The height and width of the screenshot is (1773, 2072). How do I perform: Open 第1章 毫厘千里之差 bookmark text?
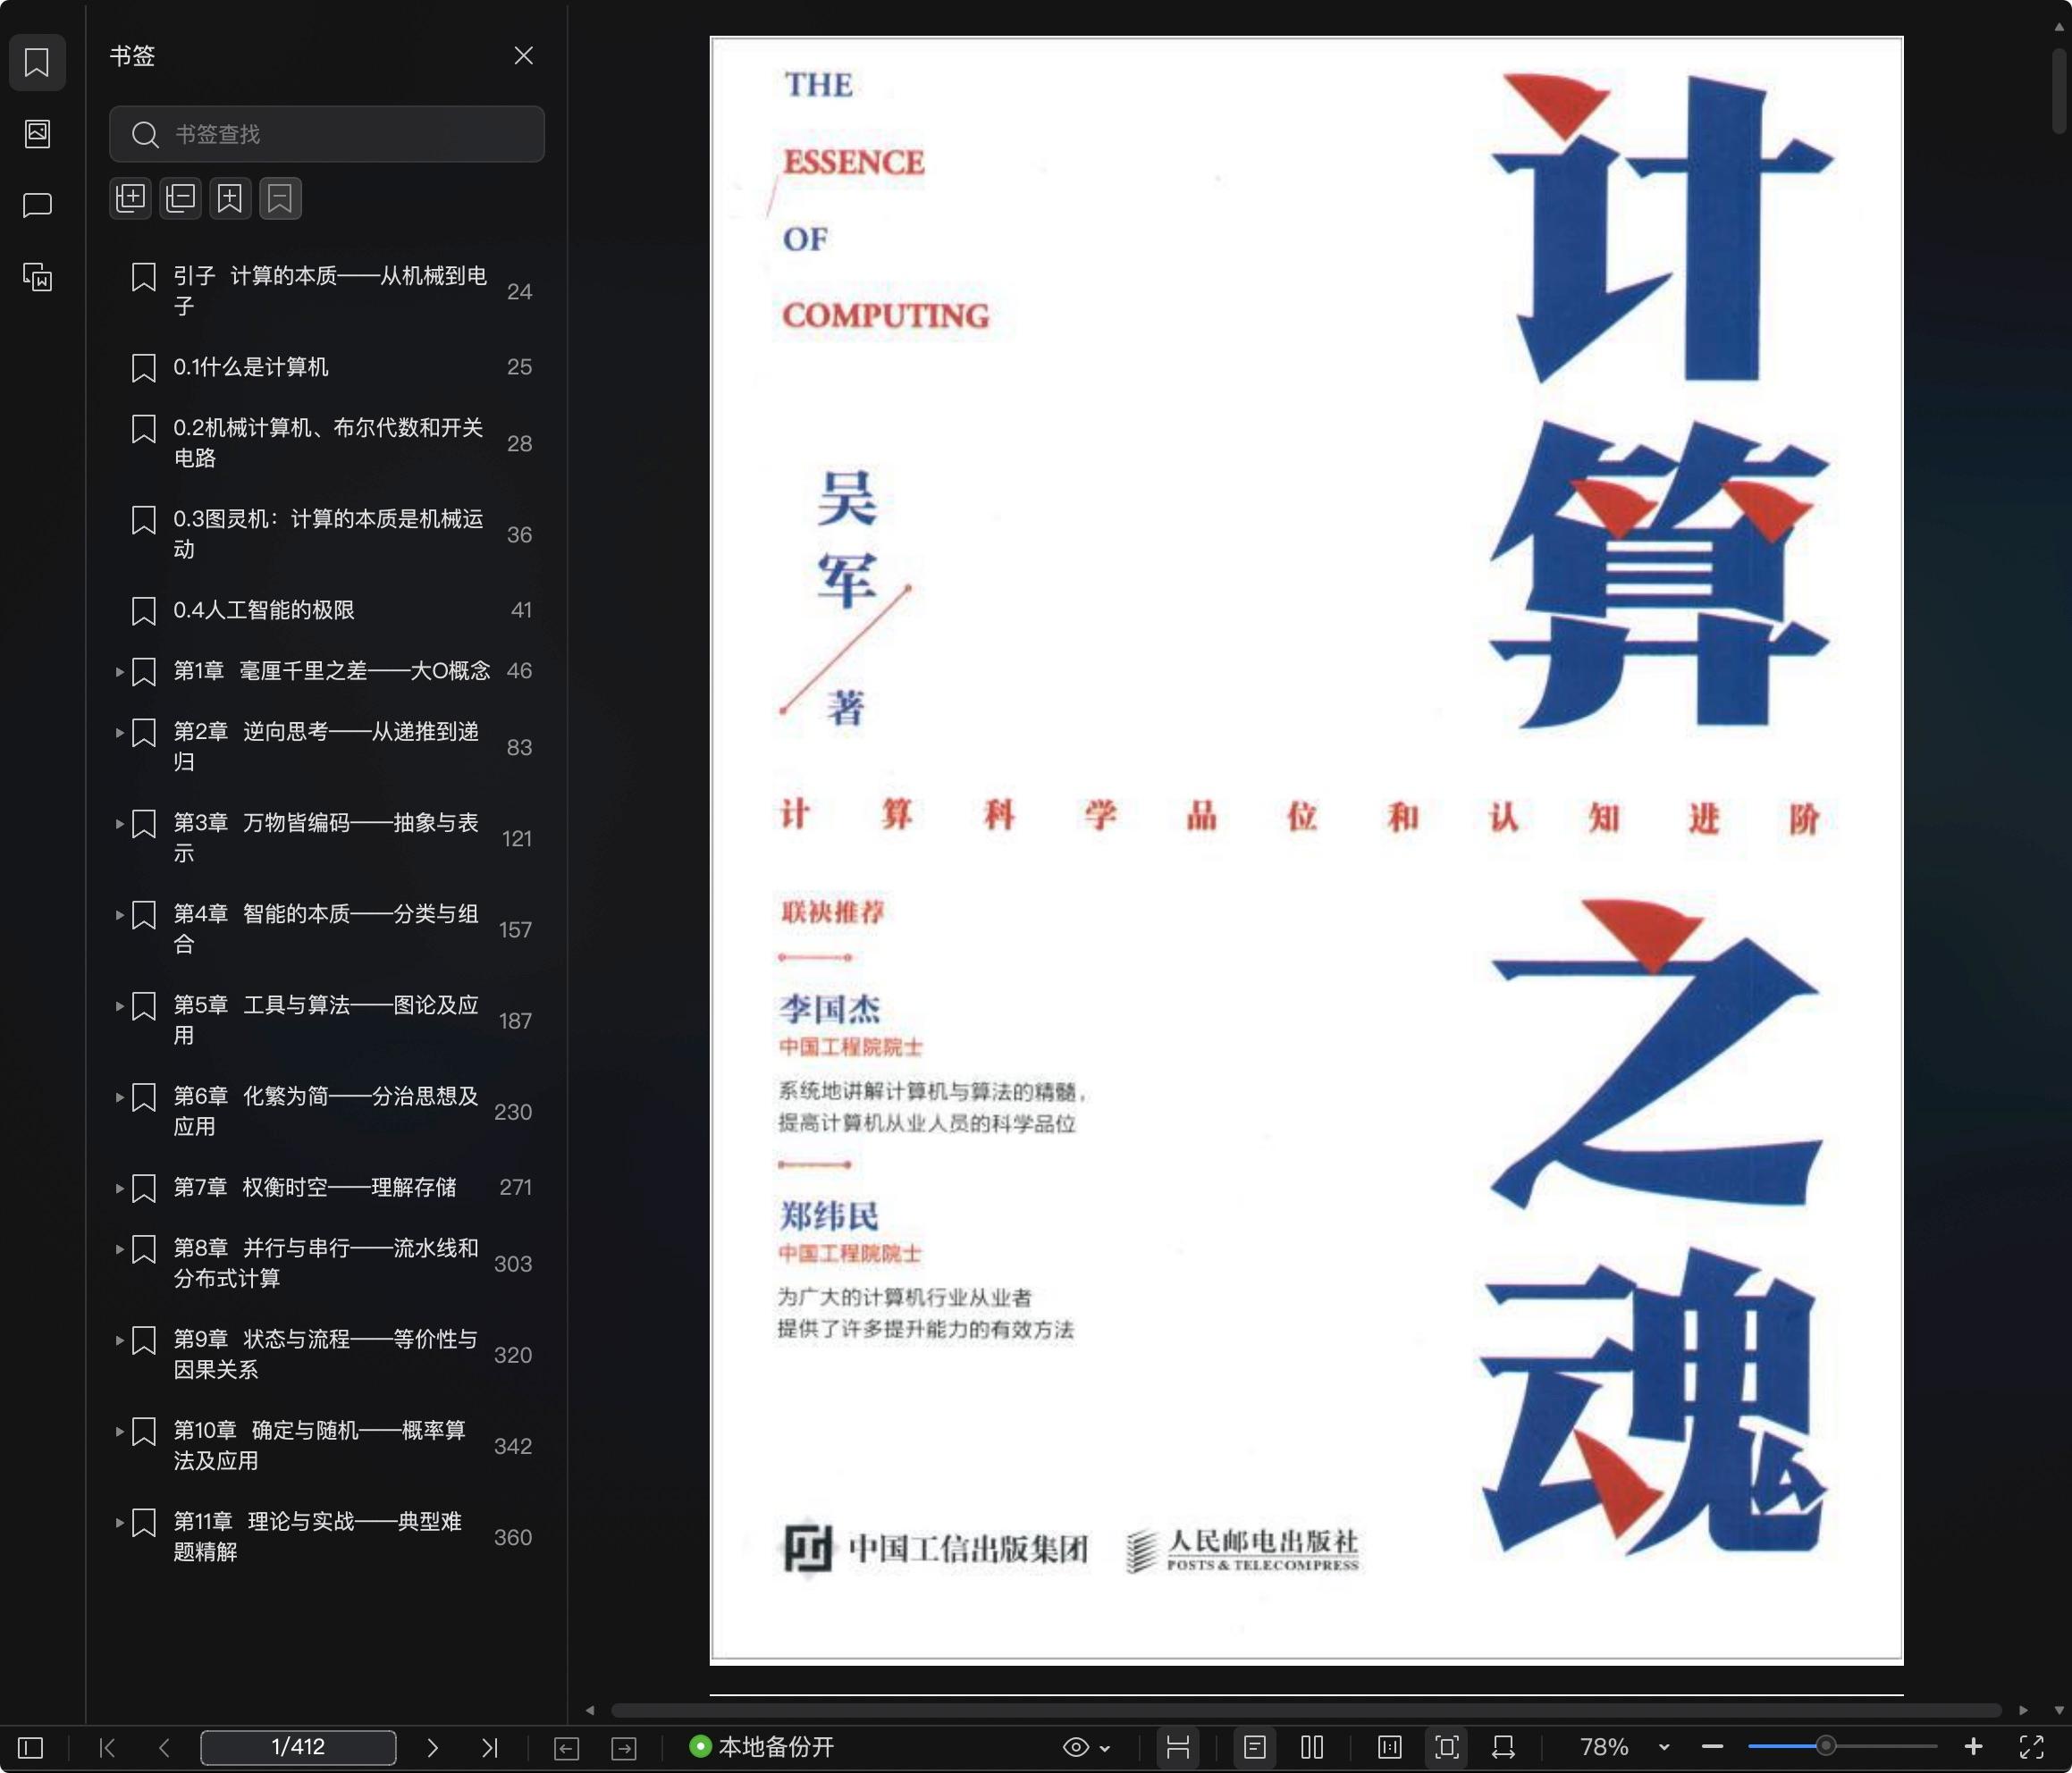click(x=332, y=670)
